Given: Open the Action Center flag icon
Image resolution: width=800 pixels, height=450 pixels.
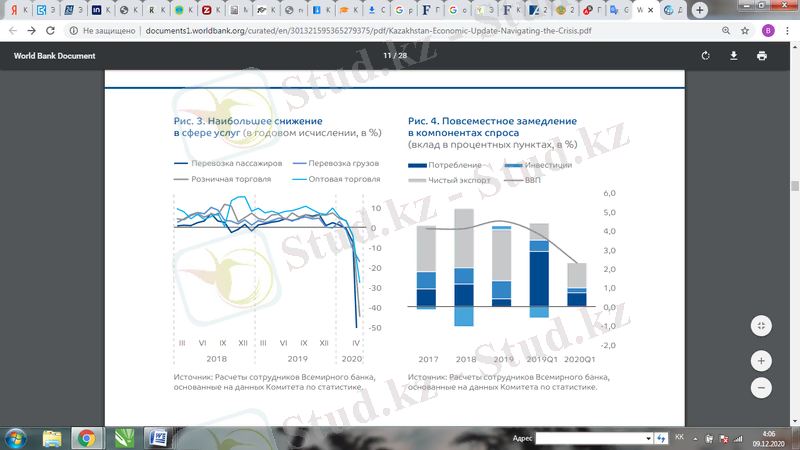Looking at the screenshot, I should coord(723,438).
